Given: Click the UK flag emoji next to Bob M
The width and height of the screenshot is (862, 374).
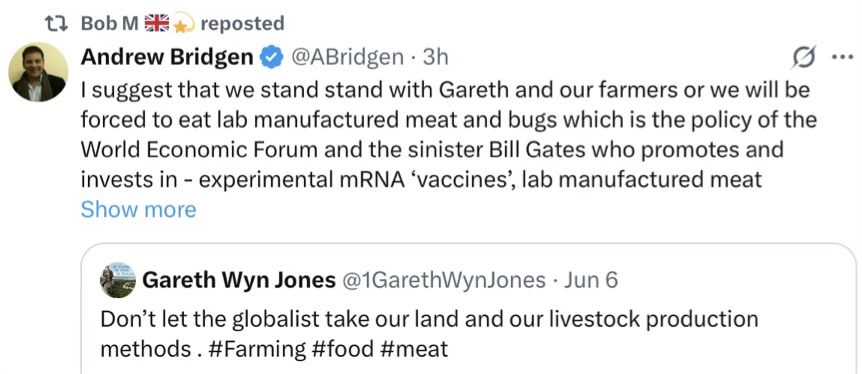Looking at the screenshot, I should (157, 24).
